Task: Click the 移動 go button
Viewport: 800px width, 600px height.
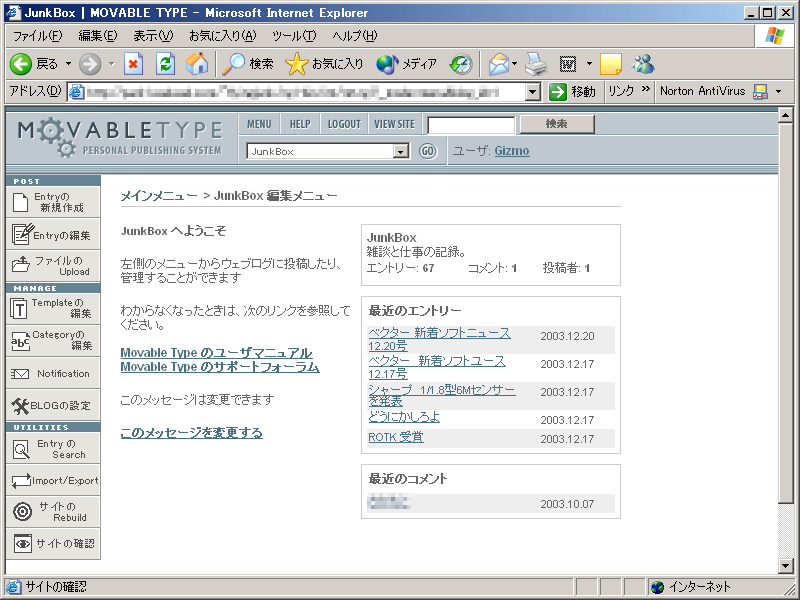Action: coord(573,92)
